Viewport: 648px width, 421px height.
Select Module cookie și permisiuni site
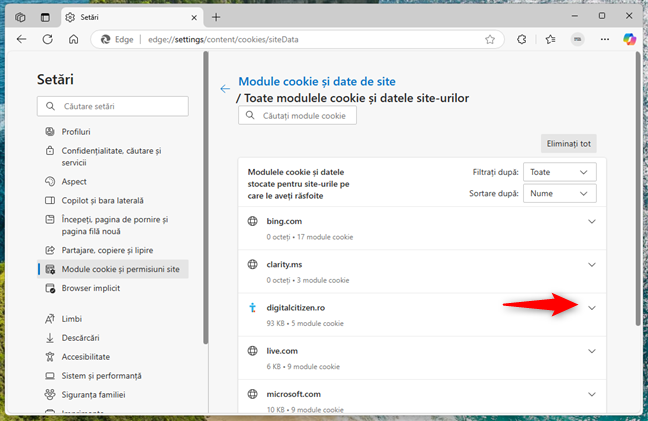pyautogui.click(x=113, y=269)
